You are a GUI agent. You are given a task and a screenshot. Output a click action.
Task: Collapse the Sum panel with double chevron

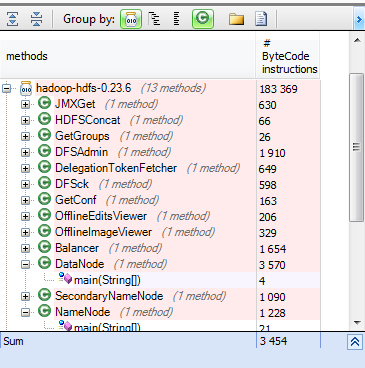click(x=355, y=342)
